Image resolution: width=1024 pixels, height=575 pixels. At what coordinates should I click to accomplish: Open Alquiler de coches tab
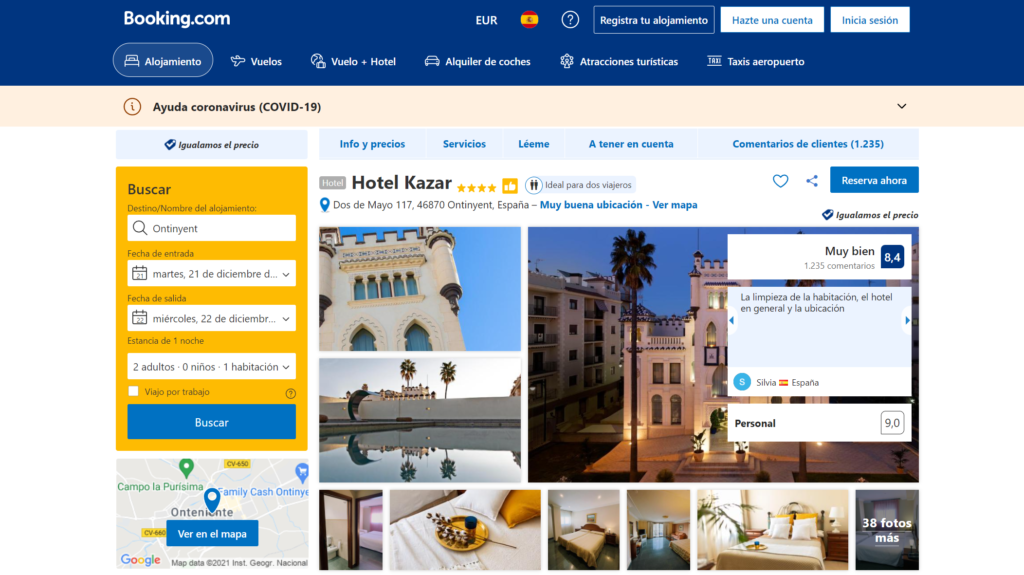pyautogui.click(x=478, y=61)
